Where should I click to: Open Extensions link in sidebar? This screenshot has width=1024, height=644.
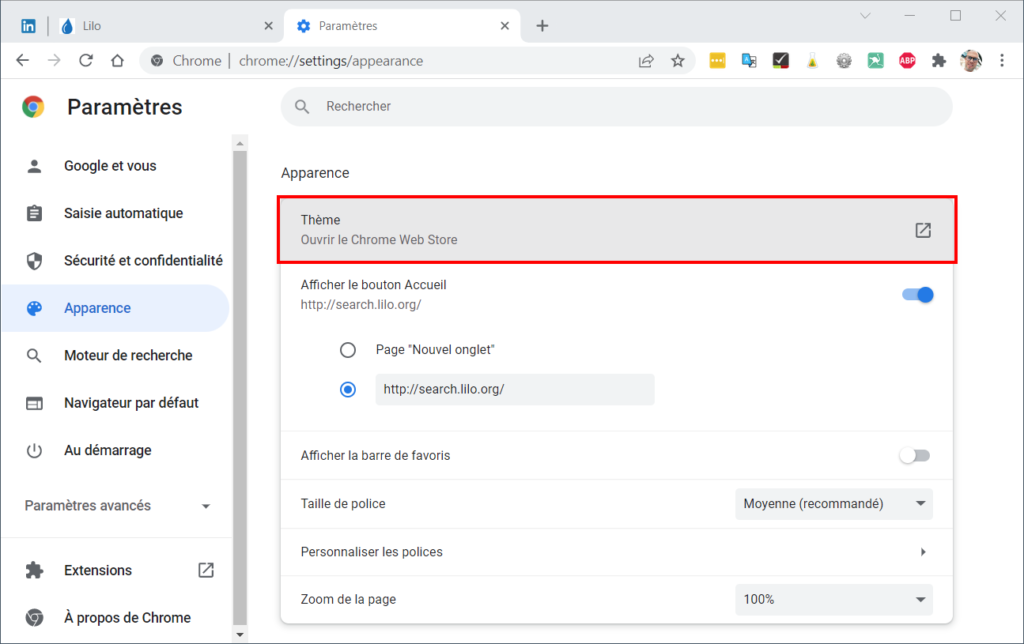point(116,570)
